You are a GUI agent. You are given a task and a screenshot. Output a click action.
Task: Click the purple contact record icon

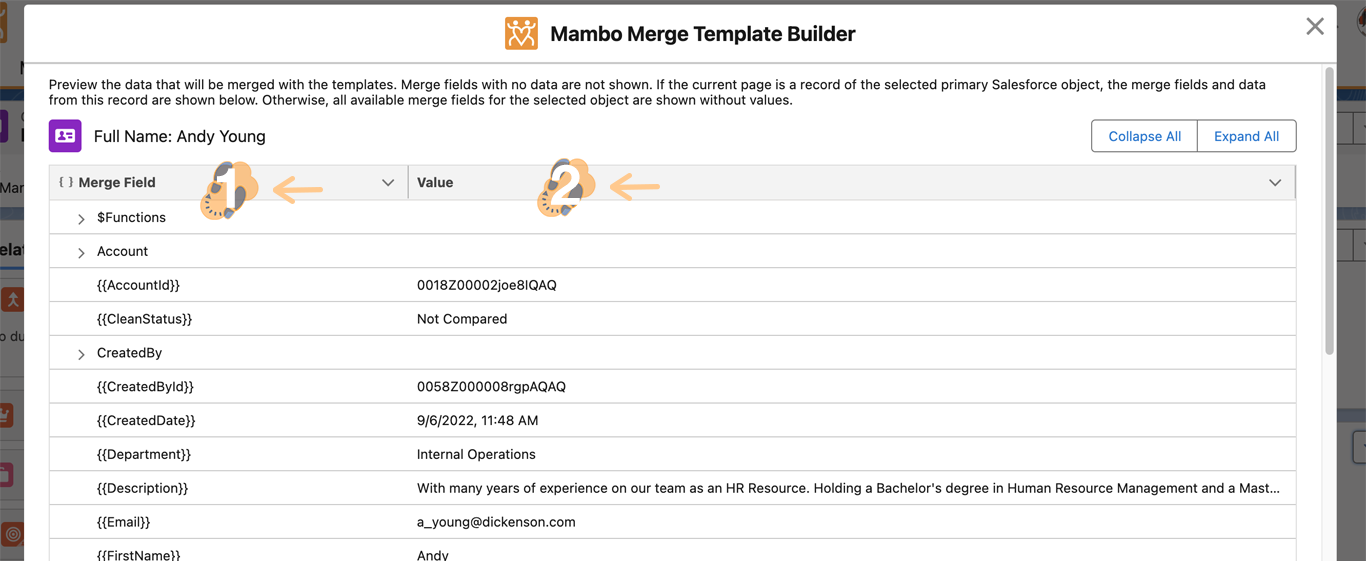click(65, 136)
